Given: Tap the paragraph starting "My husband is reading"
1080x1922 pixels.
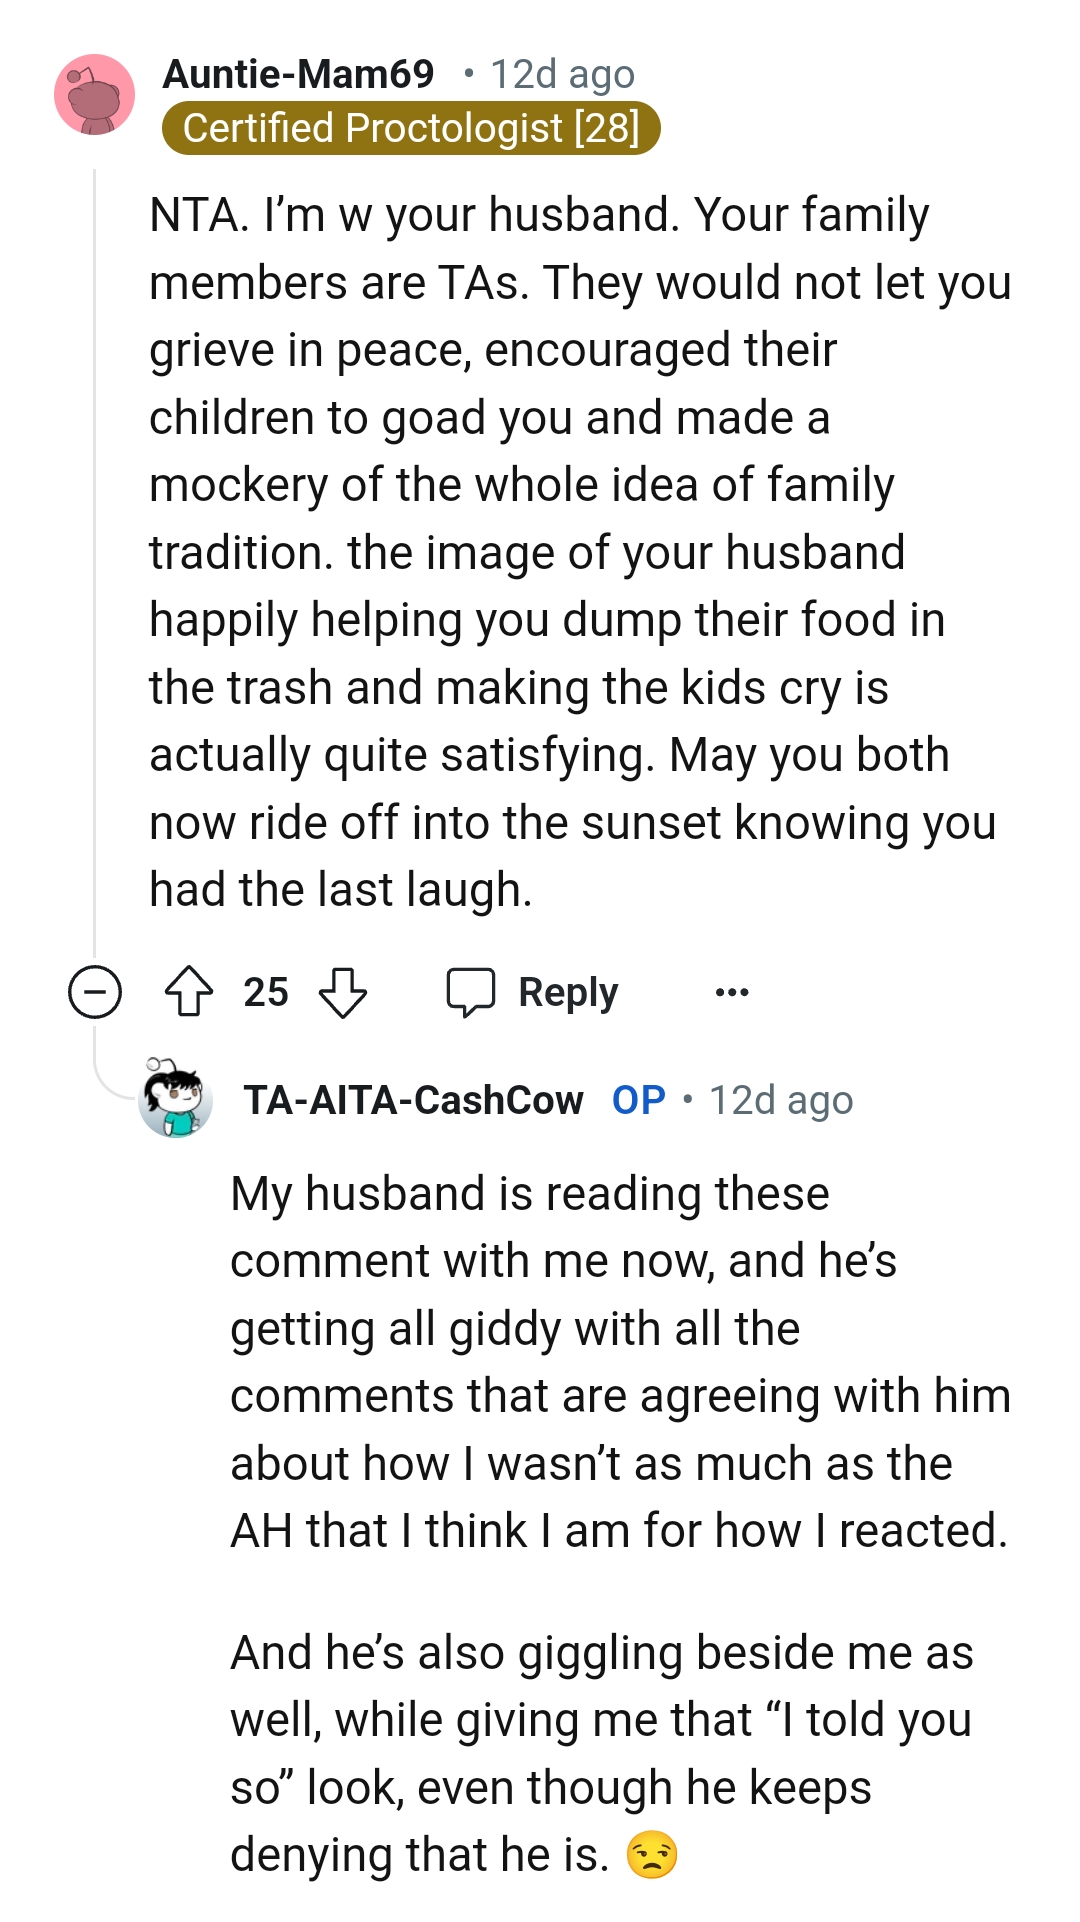Looking at the screenshot, I should pos(618,1362).
